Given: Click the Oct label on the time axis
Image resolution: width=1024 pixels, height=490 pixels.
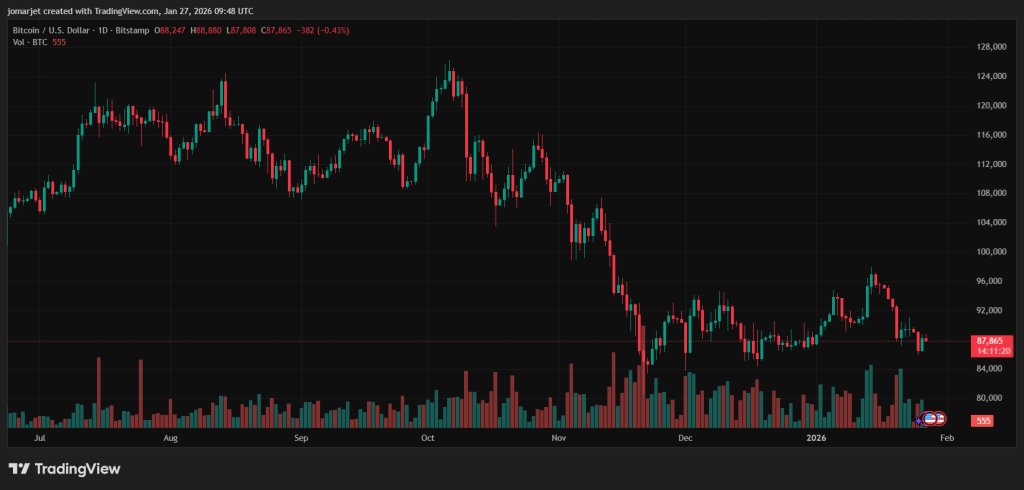Looking at the screenshot, I should pos(428,438).
